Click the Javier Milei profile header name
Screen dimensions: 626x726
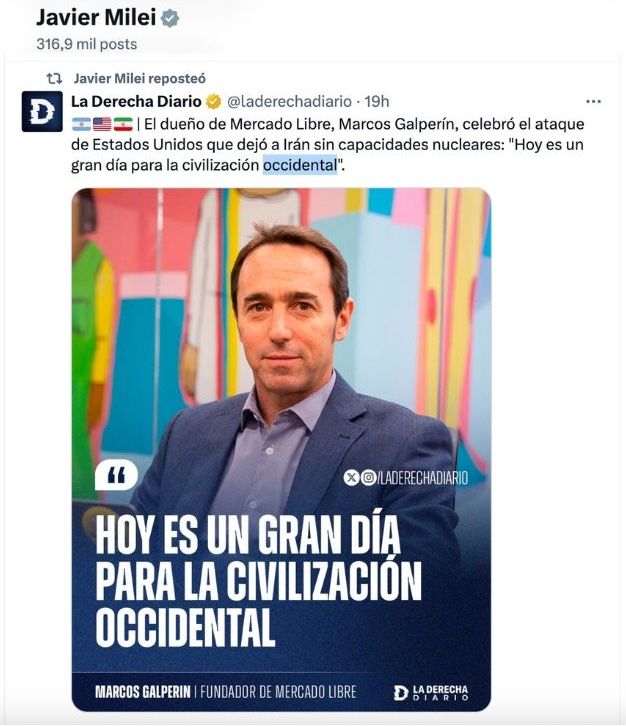pos(96,18)
